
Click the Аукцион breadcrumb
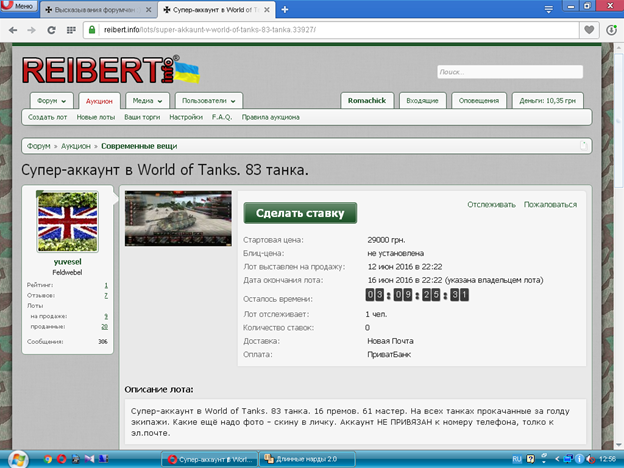tap(76, 146)
